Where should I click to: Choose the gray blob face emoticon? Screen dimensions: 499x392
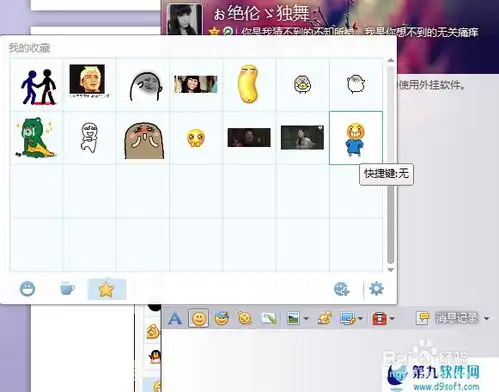pyautogui.click(x=146, y=86)
